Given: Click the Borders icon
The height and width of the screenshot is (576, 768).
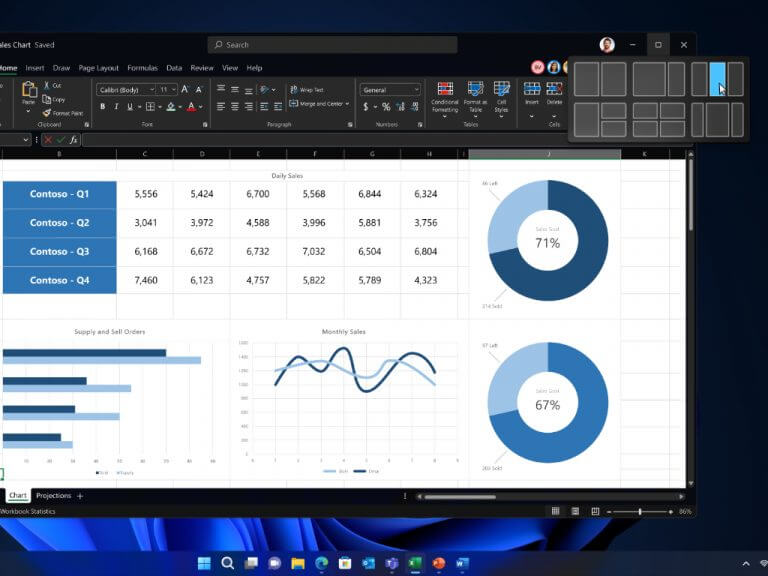Looking at the screenshot, I should 150,106.
